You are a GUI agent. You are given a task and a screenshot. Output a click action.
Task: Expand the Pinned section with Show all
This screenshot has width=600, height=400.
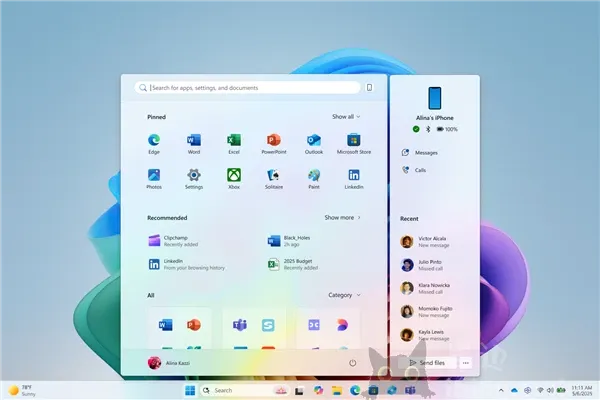pyautogui.click(x=346, y=116)
